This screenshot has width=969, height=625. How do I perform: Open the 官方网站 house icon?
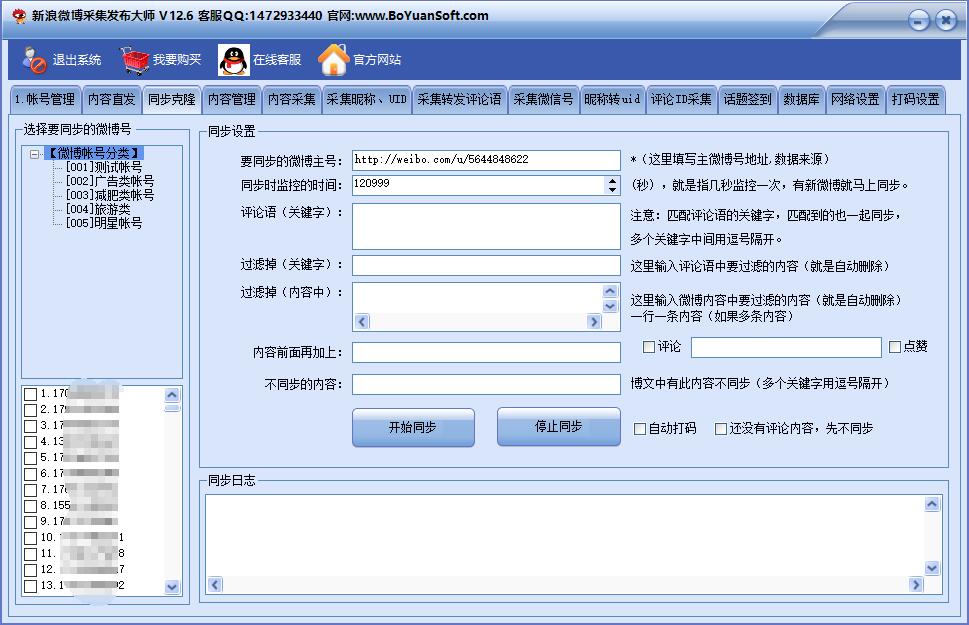click(x=334, y=59)
